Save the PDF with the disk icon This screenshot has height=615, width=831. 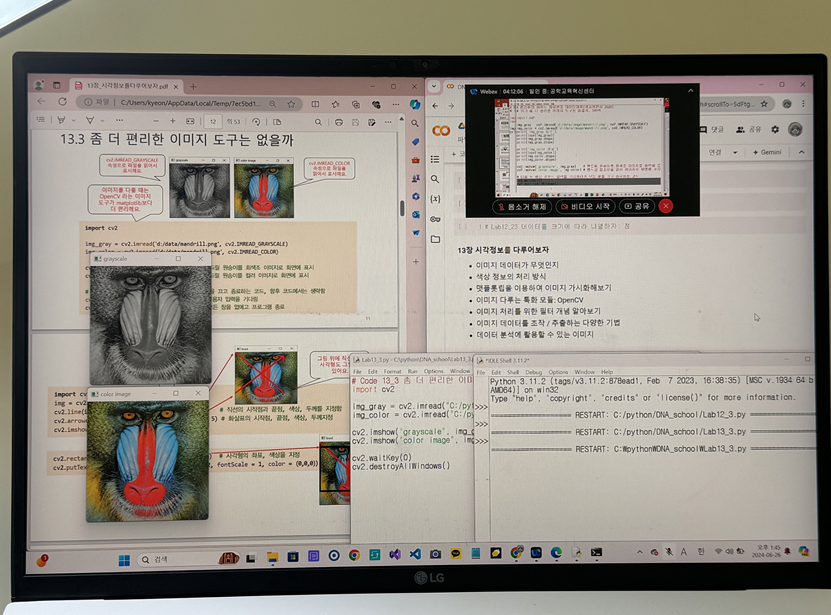355,122
